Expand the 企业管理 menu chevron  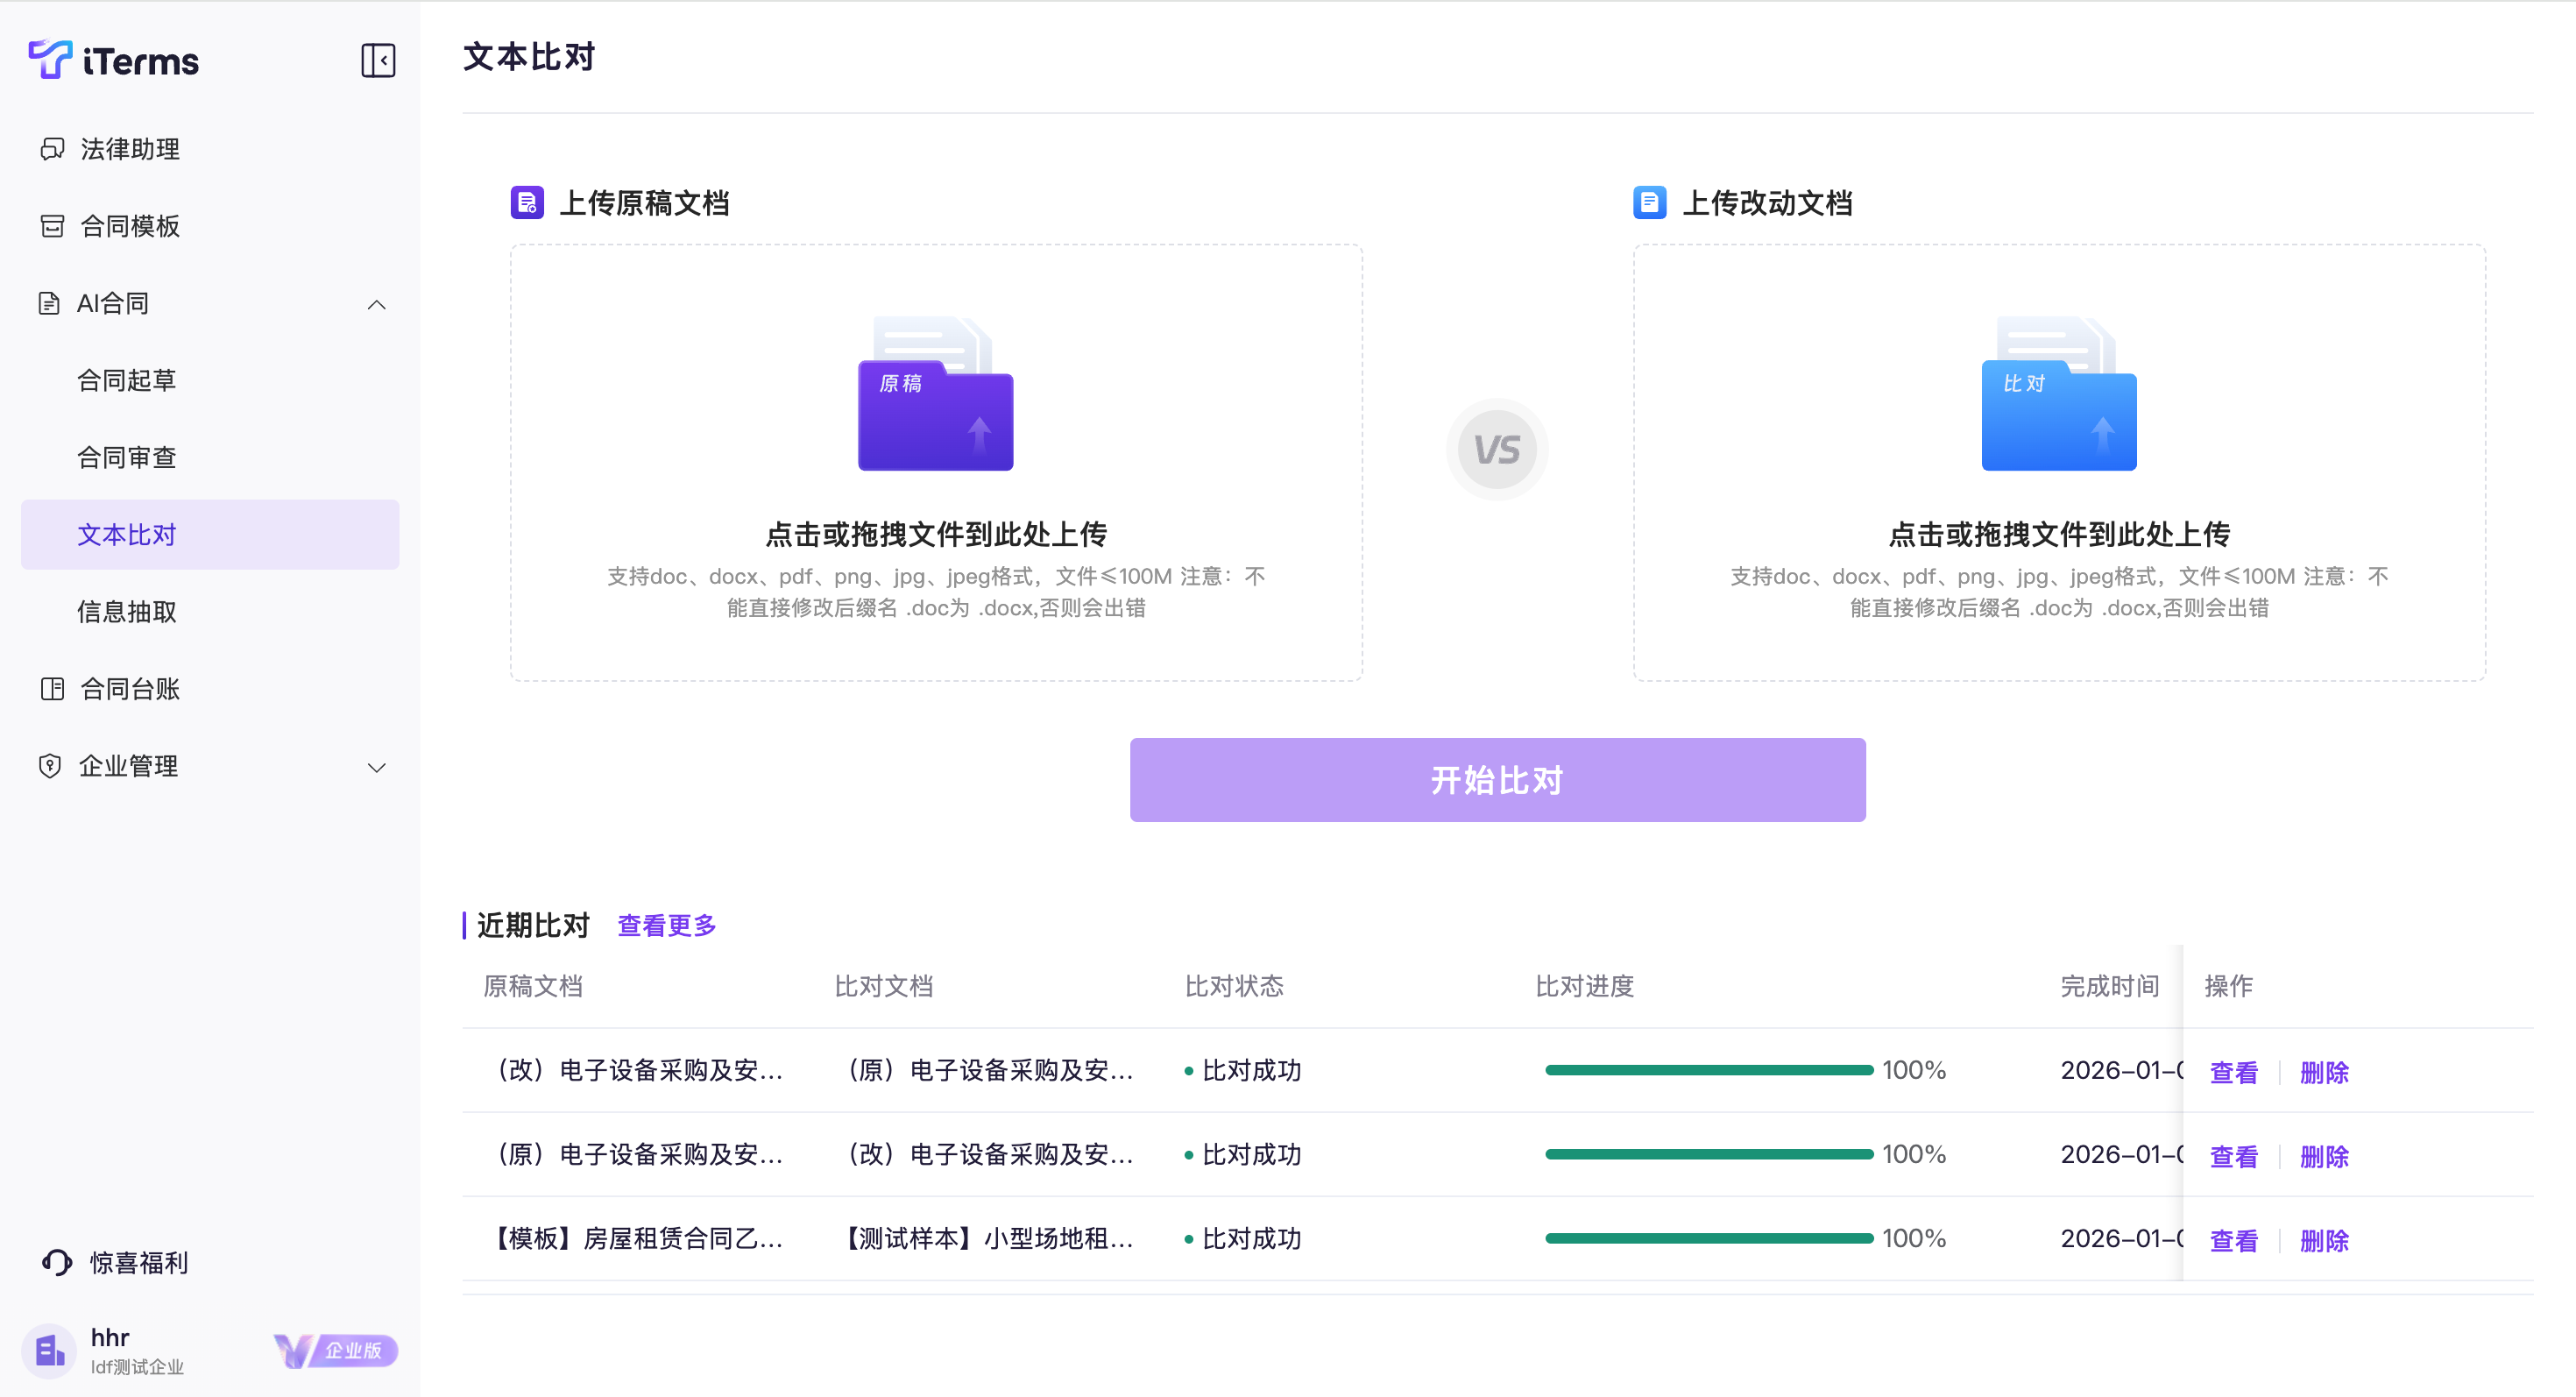pyautogui.click(x=376, y=767)
